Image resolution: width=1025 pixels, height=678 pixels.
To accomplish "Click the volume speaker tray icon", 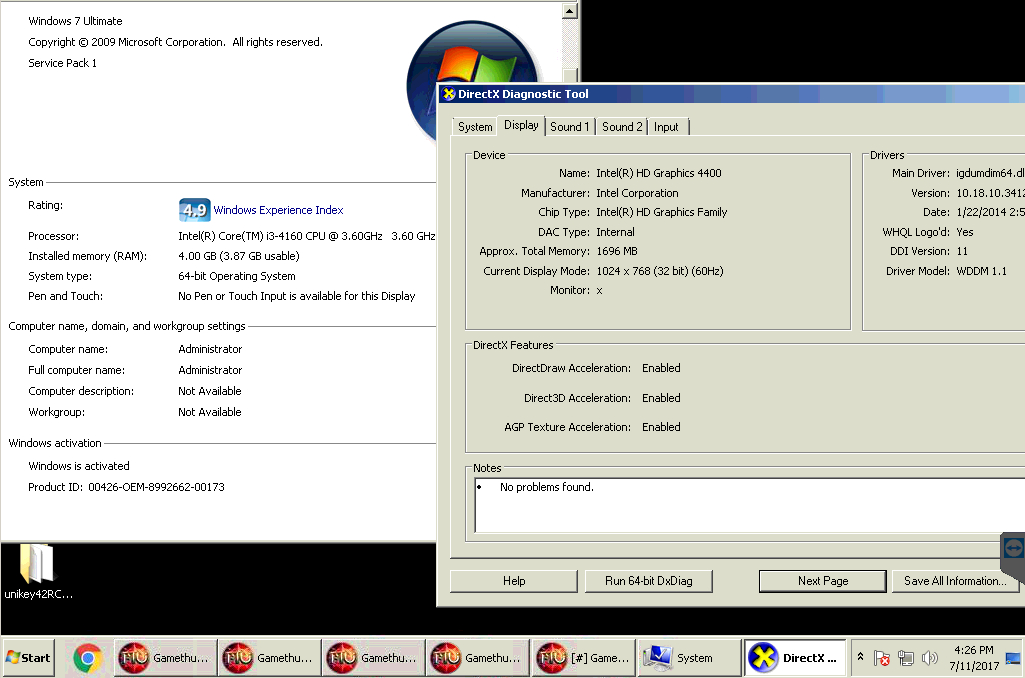I will pos(930,658).
